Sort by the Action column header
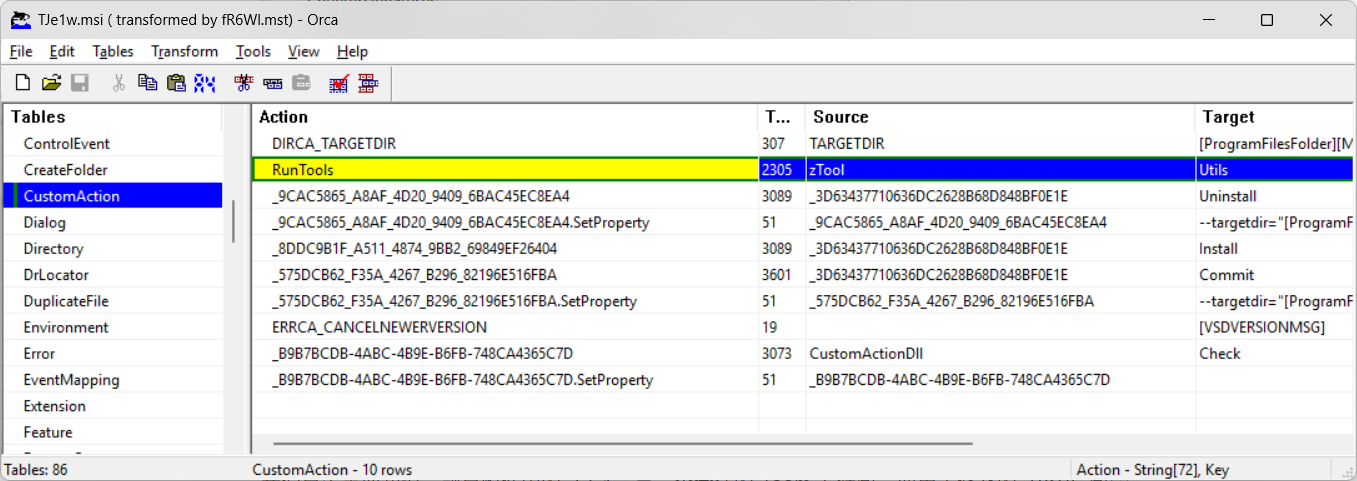Image resolution: width=1357 pixels, height=481 pixels. [505, 117]
